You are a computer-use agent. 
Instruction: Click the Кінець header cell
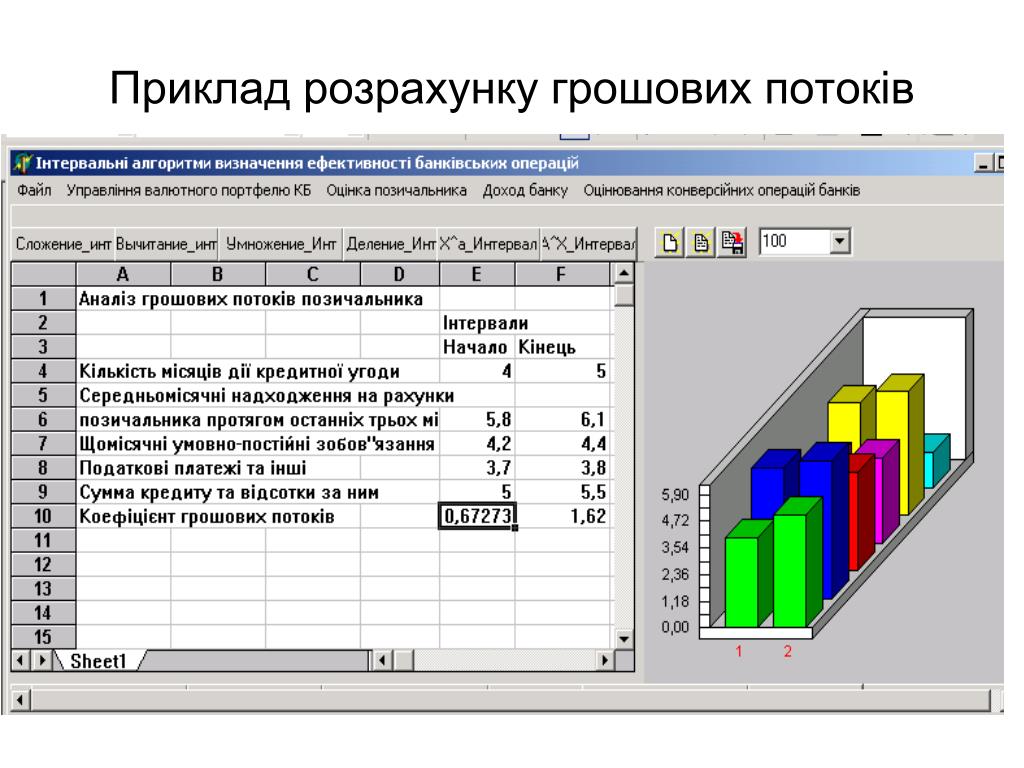563,347
